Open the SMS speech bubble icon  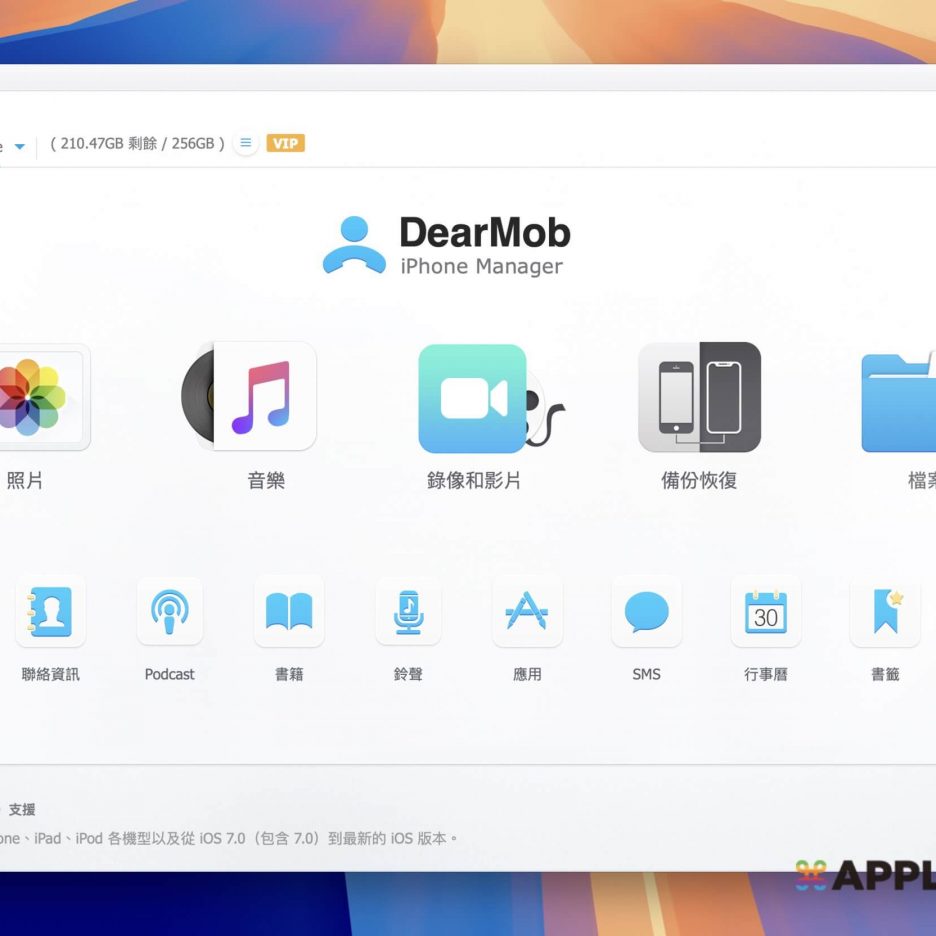646,611
